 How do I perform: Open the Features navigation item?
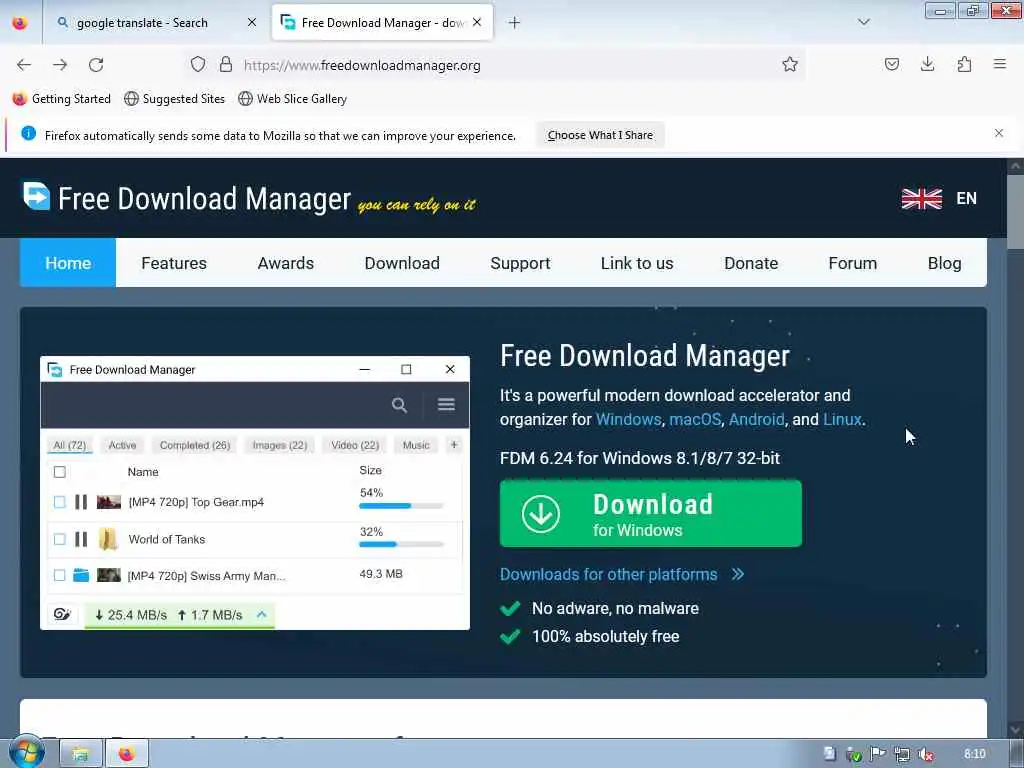(174, 263)
